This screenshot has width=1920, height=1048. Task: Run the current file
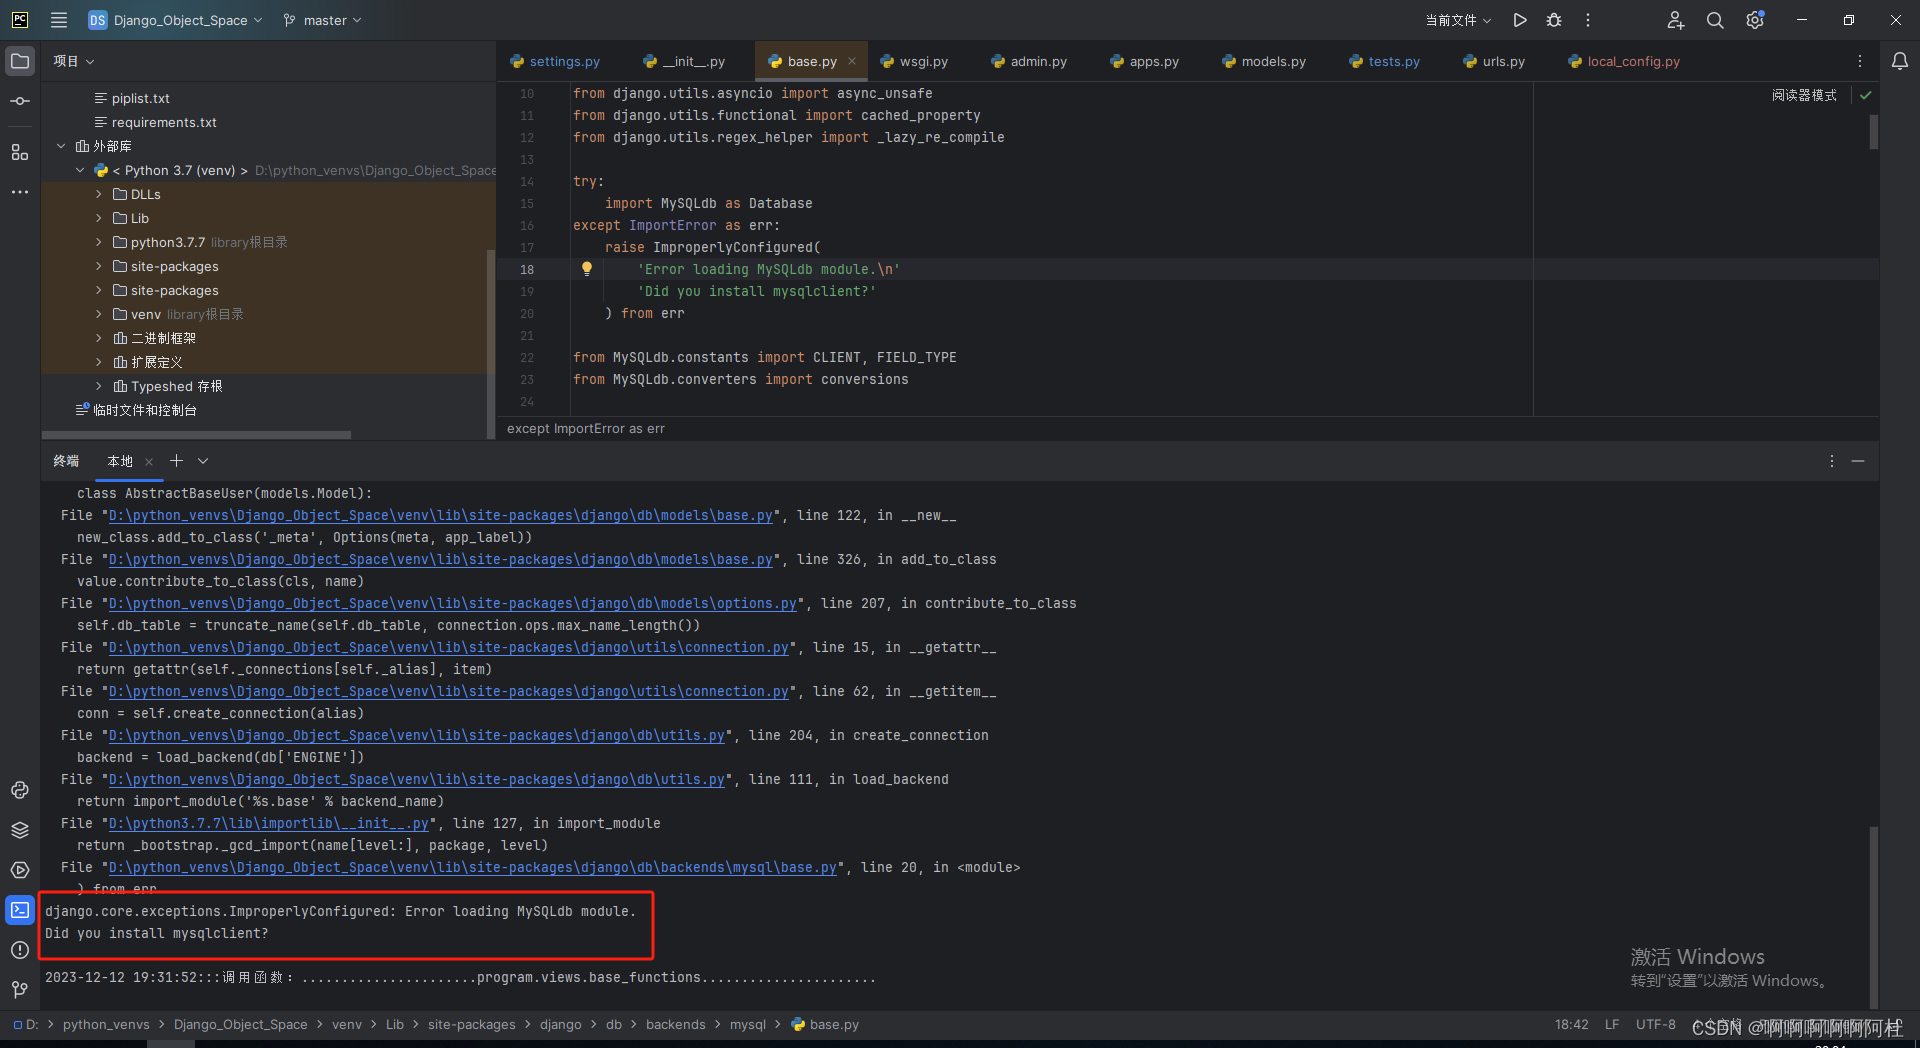coord(1520,20)
